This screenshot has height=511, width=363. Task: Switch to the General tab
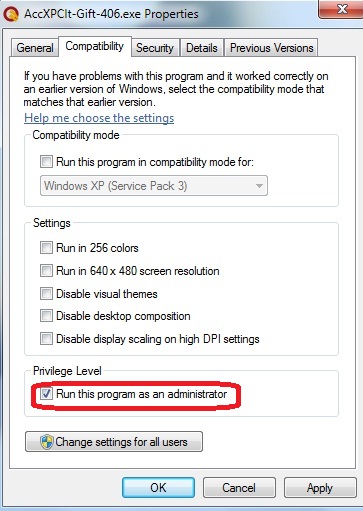click(x=35, y=48)
